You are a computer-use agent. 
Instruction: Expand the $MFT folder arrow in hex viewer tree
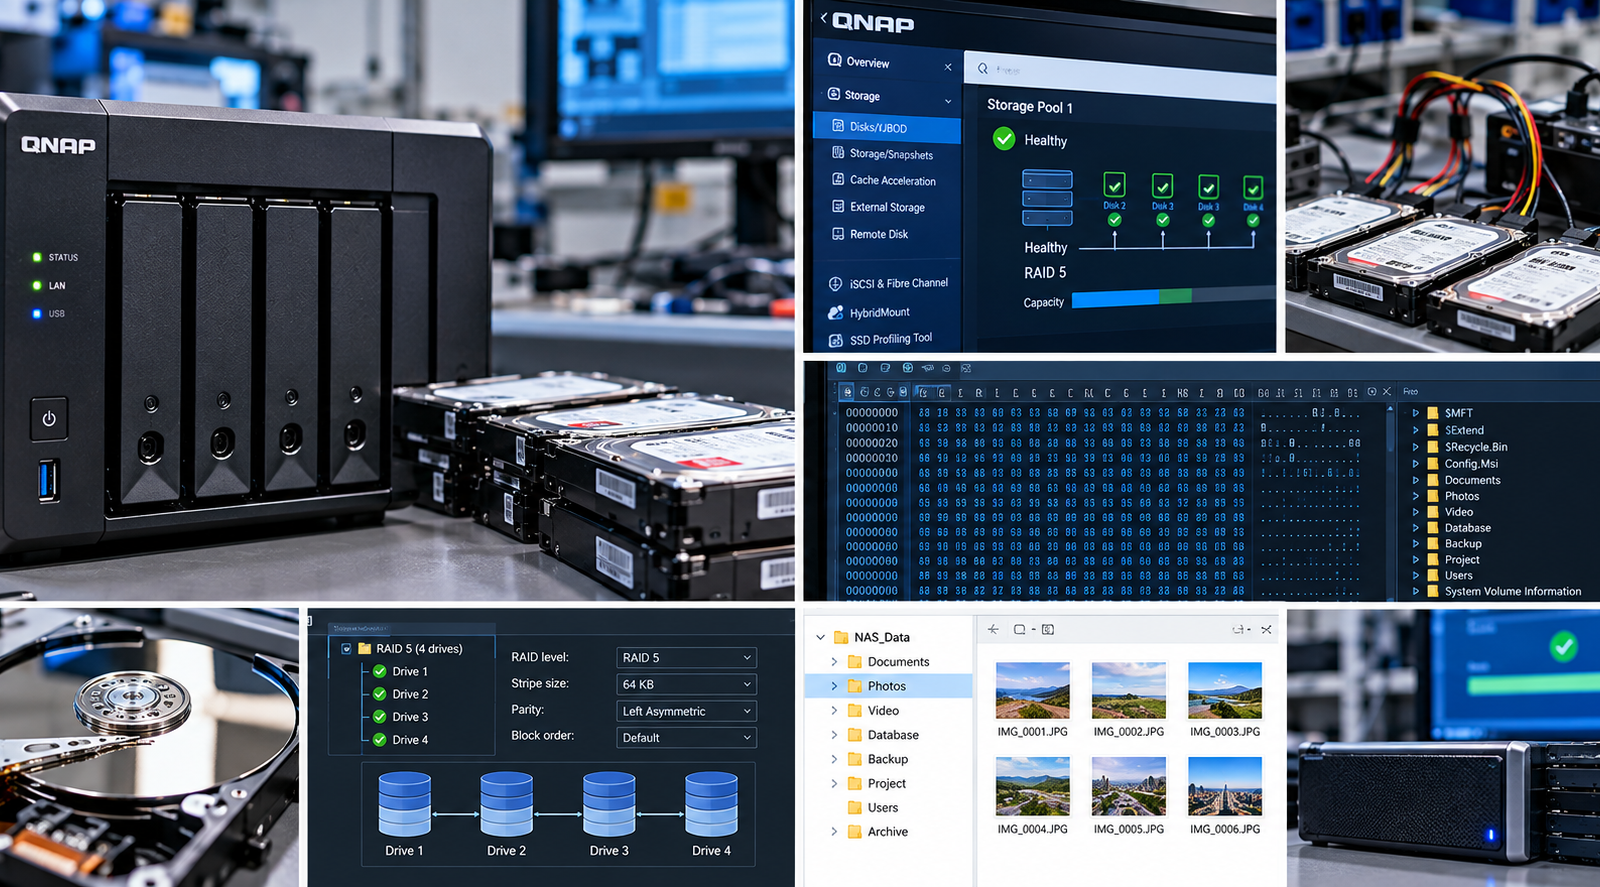click(x=1415, y=413)
